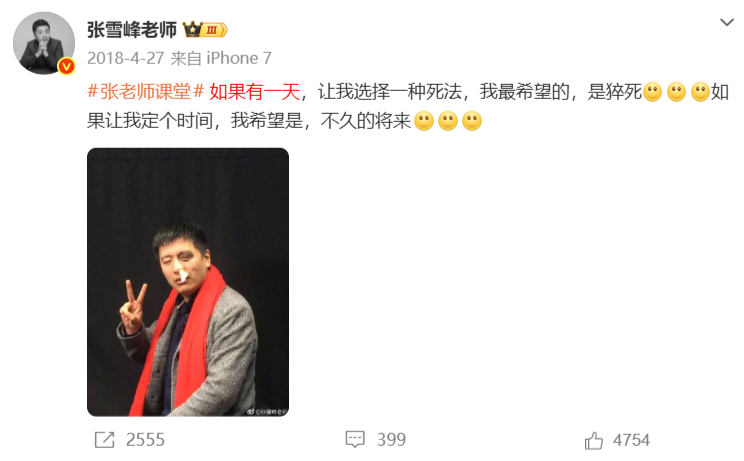Click the level III member badge
This screenshot has width=744, height=461.
(215, 30)
